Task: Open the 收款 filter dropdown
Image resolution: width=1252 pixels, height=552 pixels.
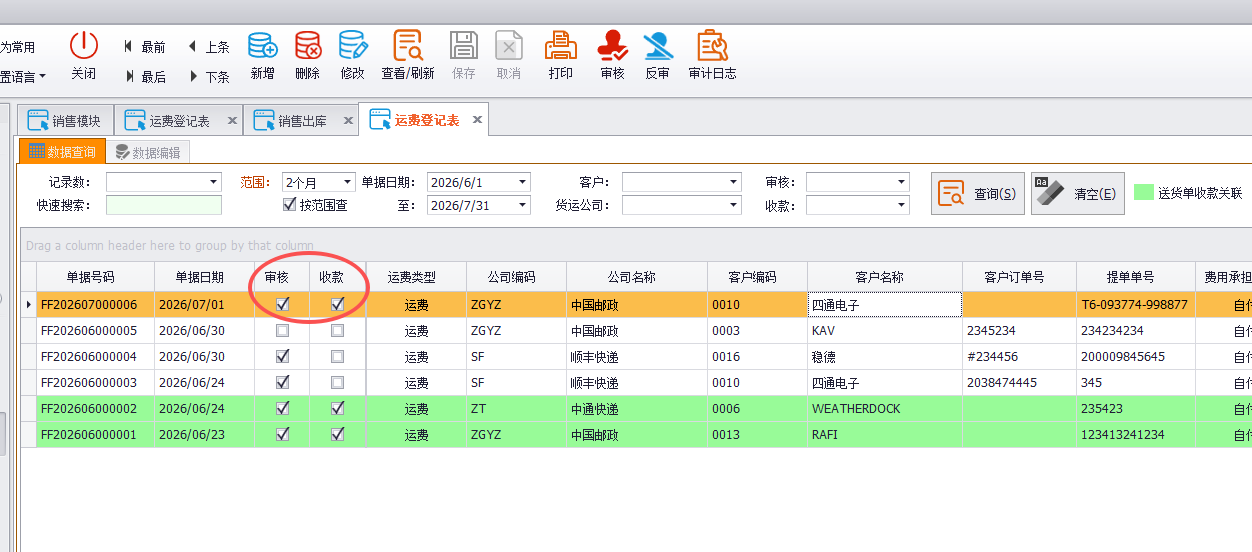Action: [x=902, y=205]
